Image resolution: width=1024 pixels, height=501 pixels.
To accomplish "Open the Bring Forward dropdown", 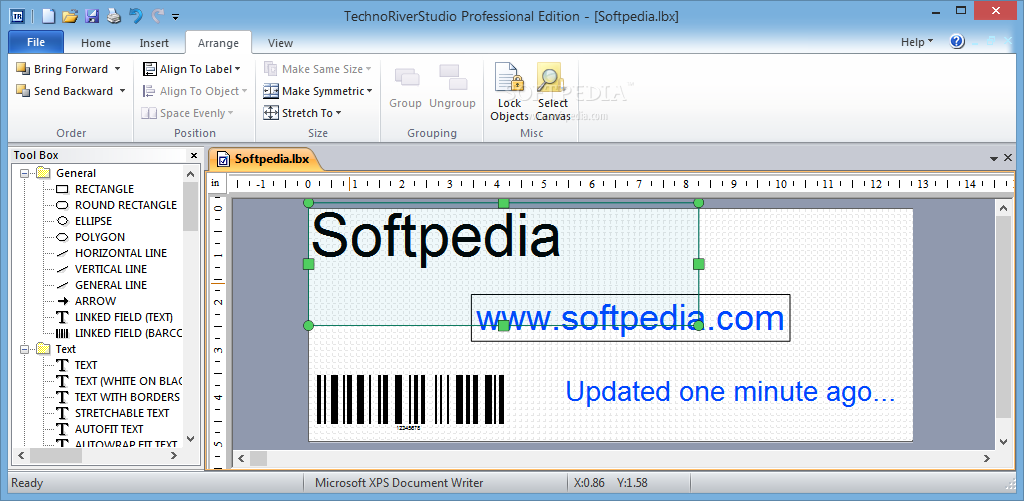I will coord(118,69).
